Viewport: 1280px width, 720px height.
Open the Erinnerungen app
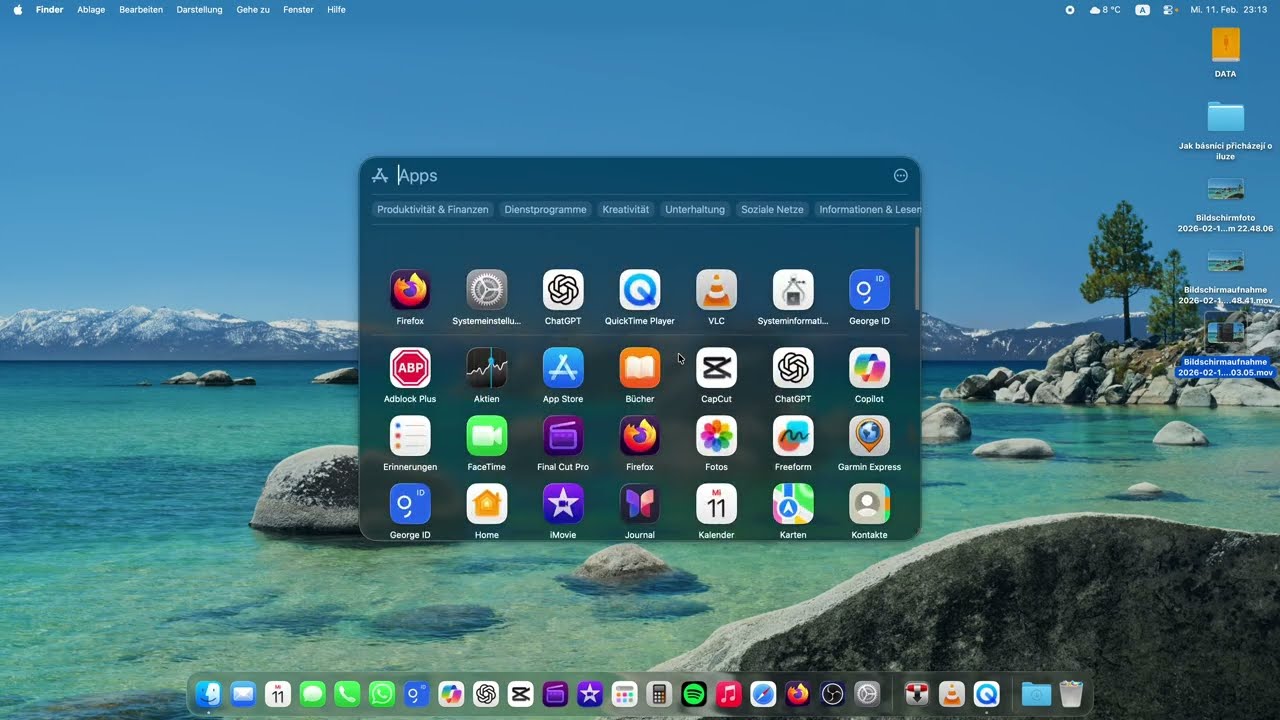pyautogui.click(x=410, y=436)
